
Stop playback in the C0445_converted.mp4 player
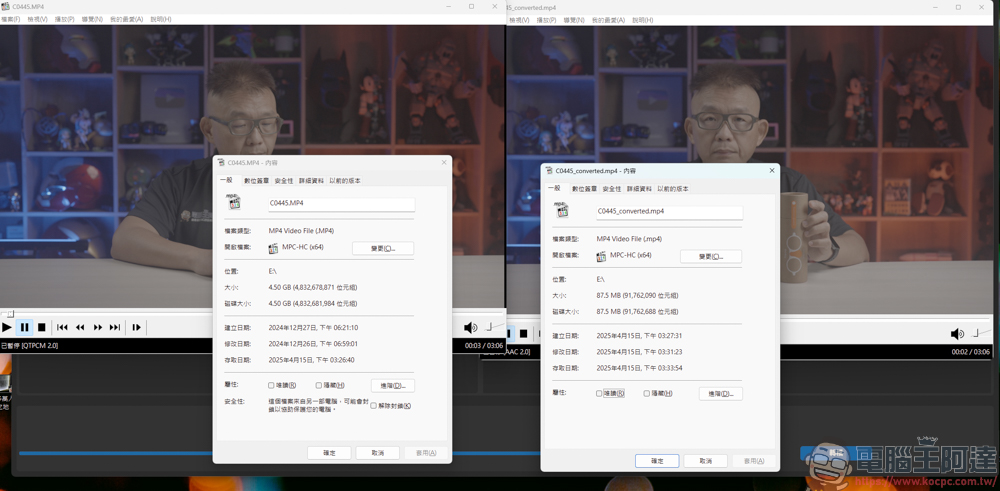[523, 333]
